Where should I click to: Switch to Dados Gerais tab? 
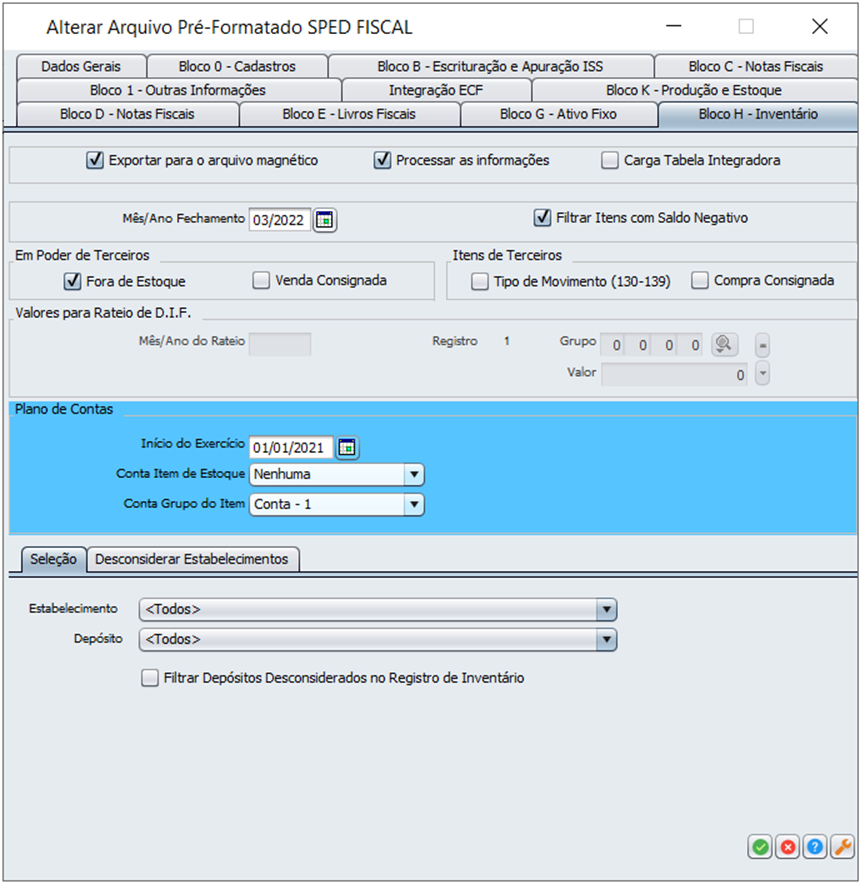point(81,67)
